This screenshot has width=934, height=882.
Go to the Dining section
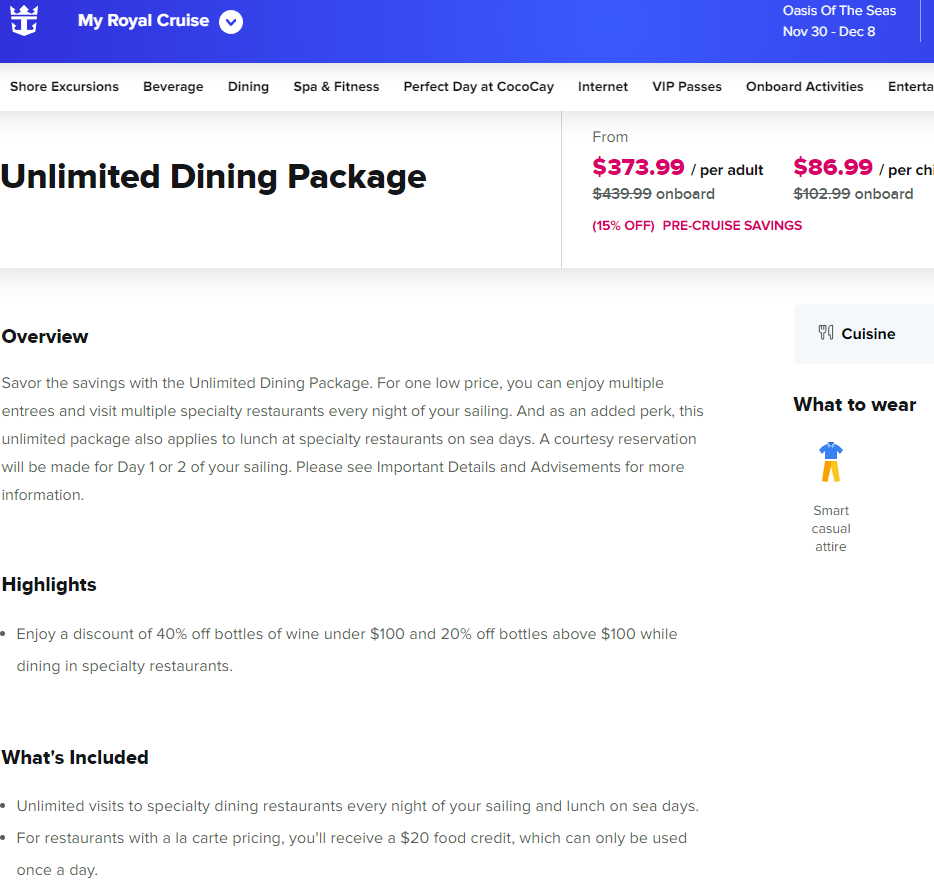click(x=248, y=87)
